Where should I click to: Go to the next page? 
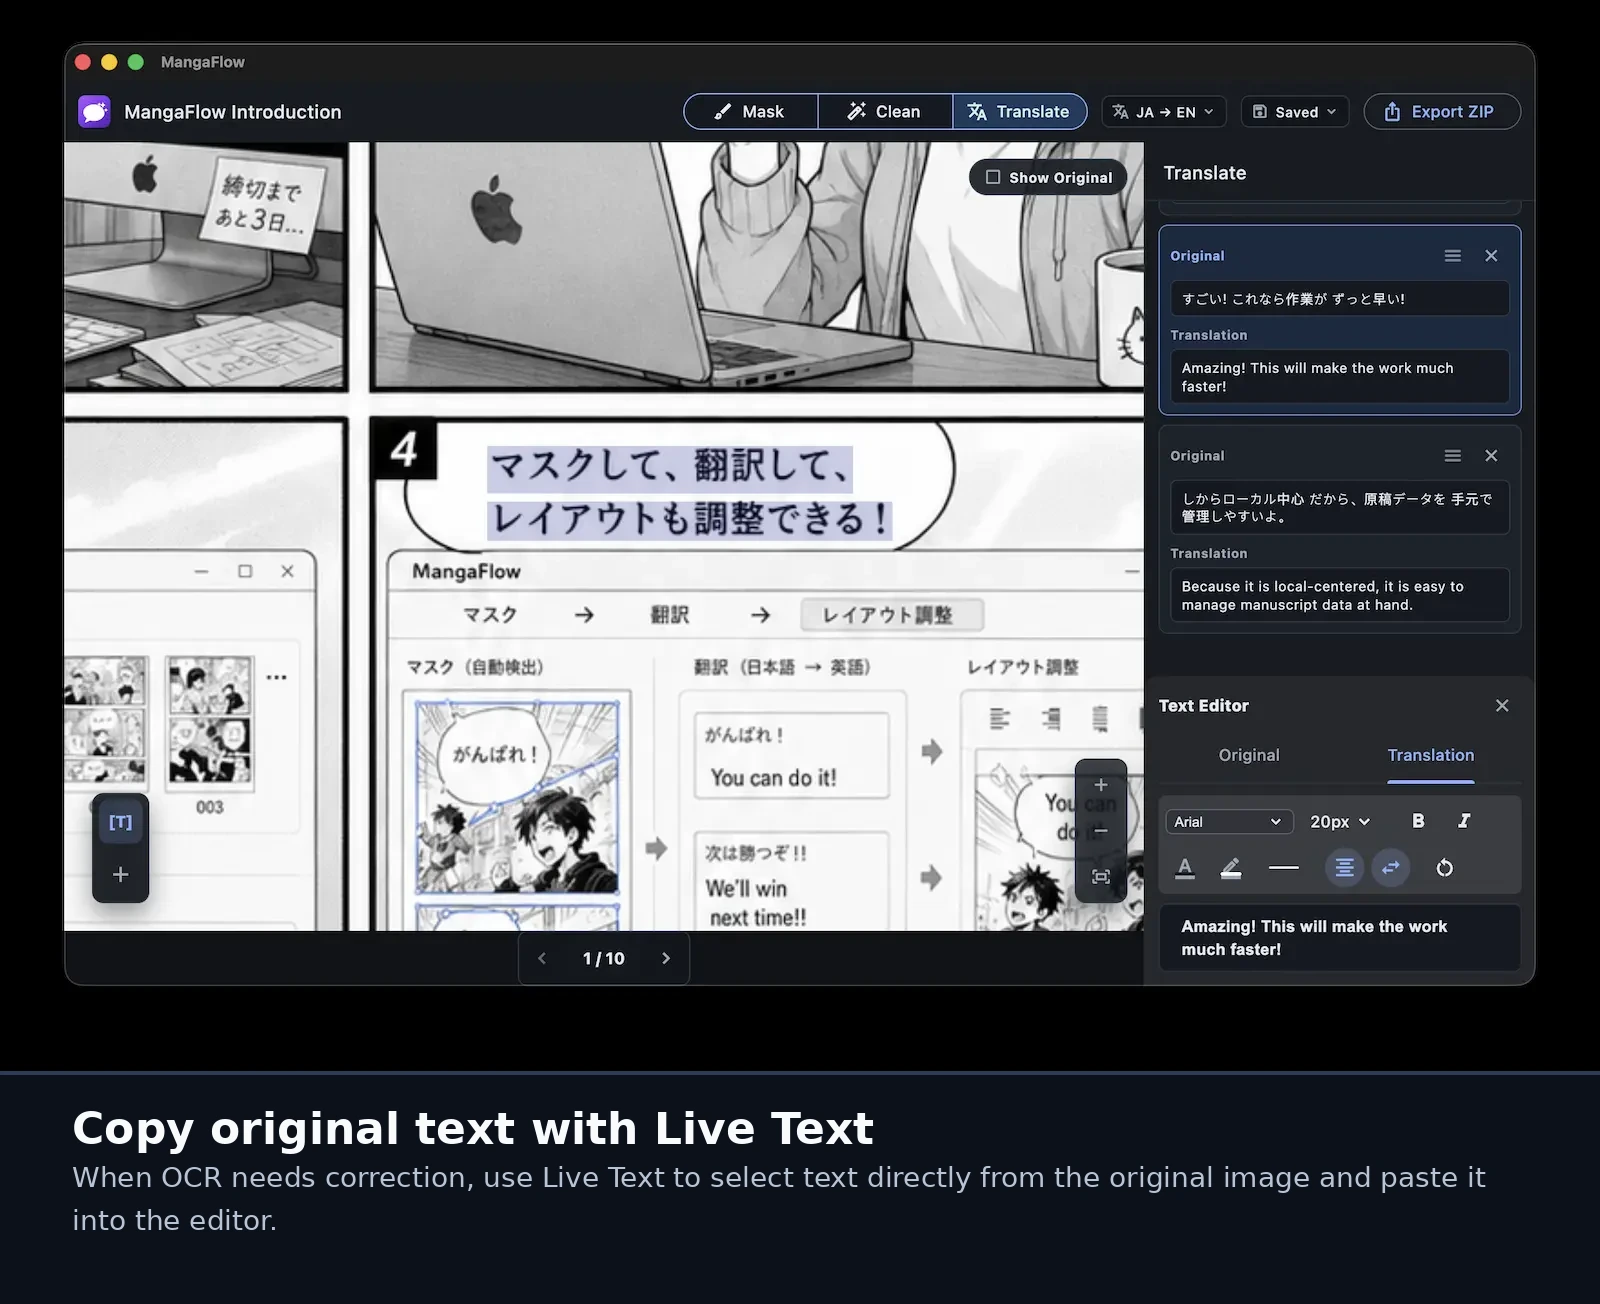pos(666,958)
